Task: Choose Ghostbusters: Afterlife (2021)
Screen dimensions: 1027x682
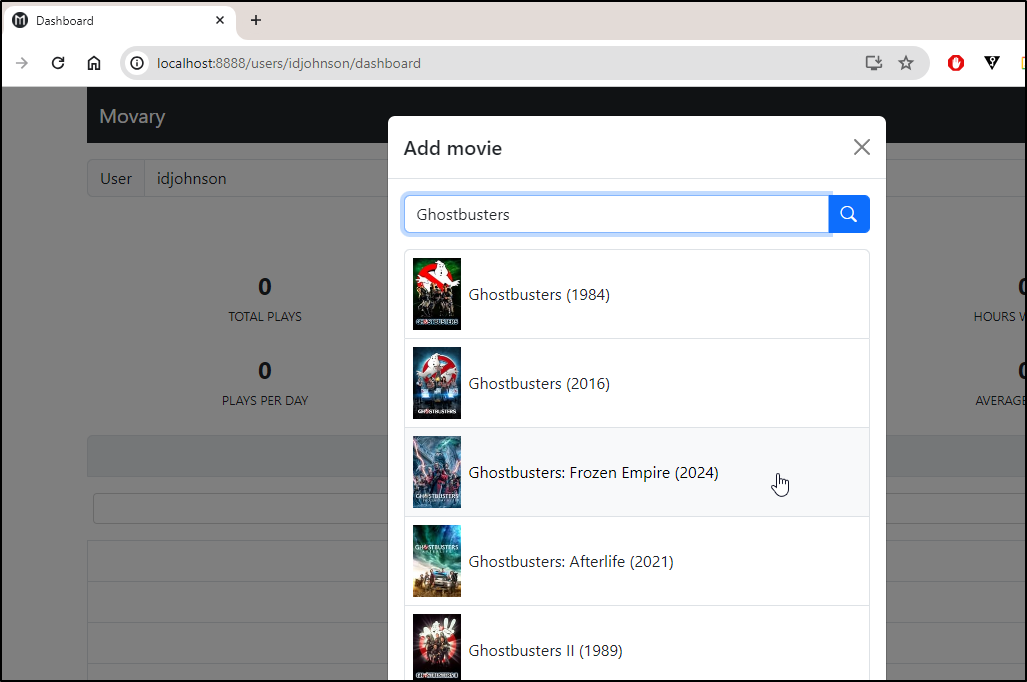Action: [x=637, y=561]
